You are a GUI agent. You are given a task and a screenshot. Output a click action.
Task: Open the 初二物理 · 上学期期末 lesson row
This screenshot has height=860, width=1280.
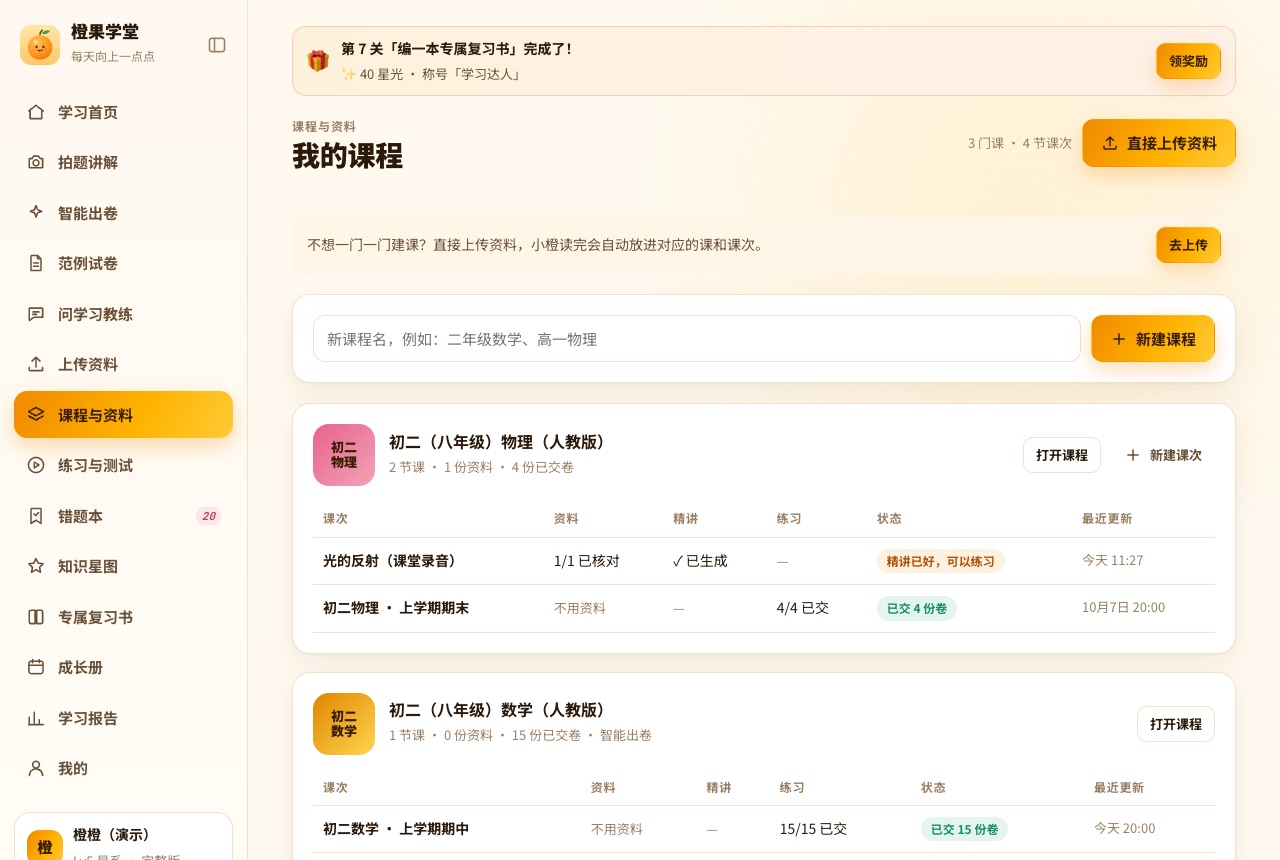point(764,608)
